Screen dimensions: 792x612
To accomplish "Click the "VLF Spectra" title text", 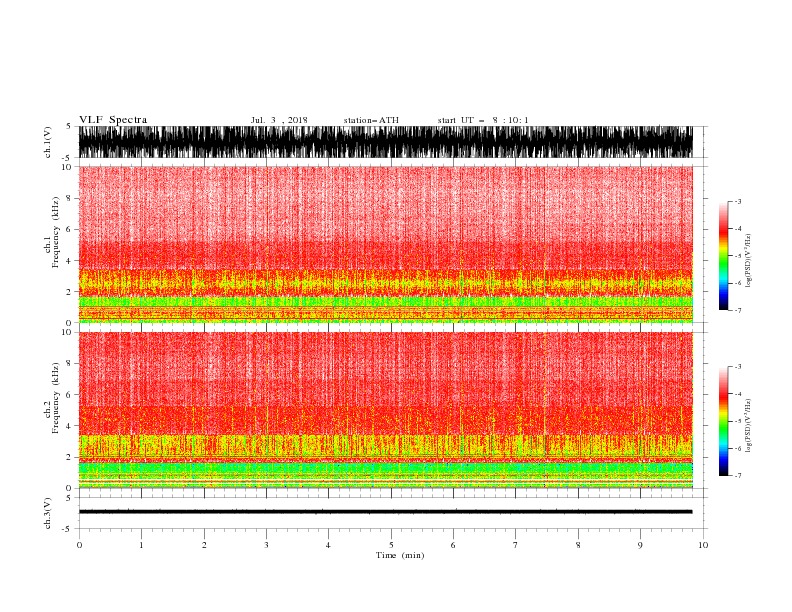I will click(113, 120).
